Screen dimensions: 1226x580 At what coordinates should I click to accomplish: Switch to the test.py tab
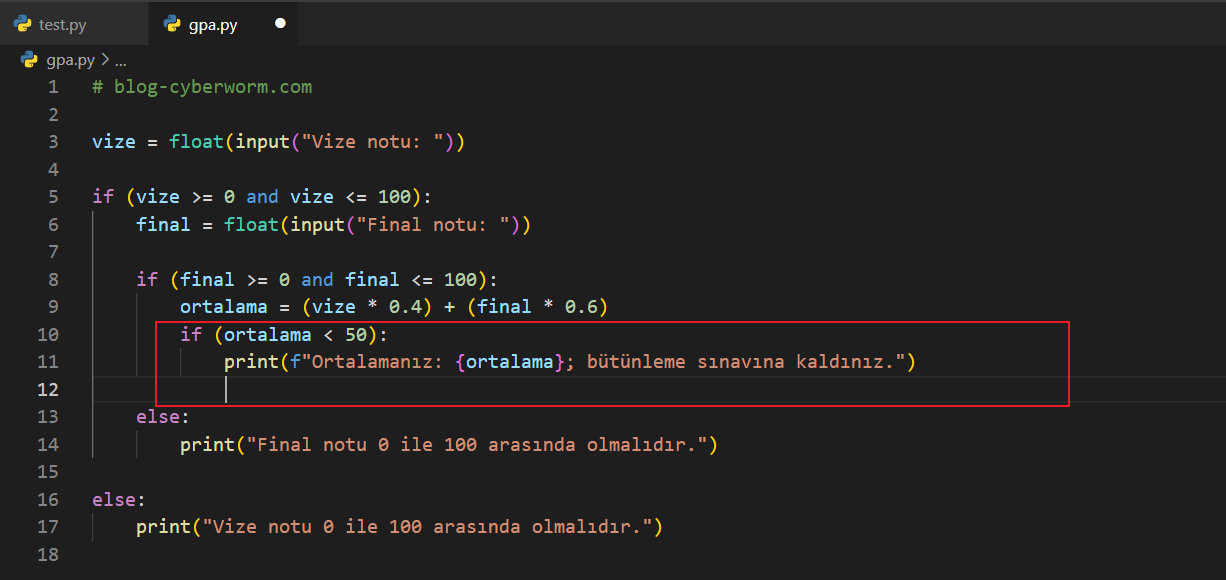(x=62, y=25)
